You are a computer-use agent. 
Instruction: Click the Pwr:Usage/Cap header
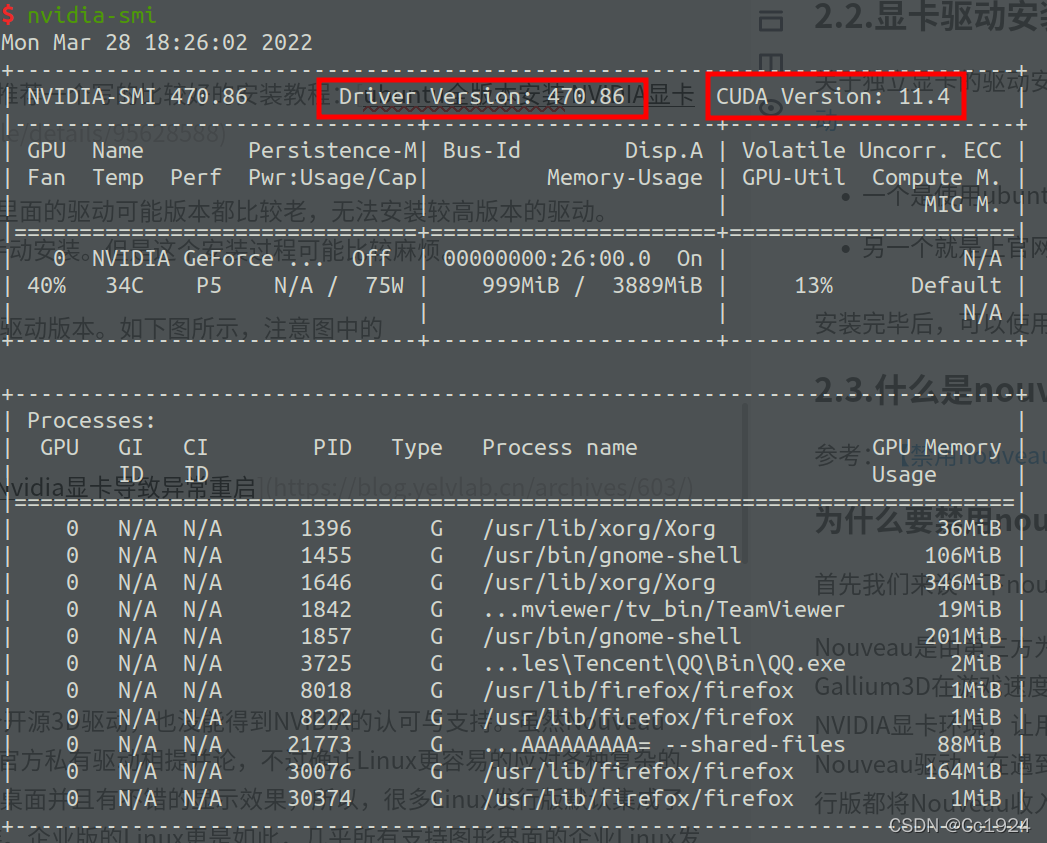pos(333,178)
